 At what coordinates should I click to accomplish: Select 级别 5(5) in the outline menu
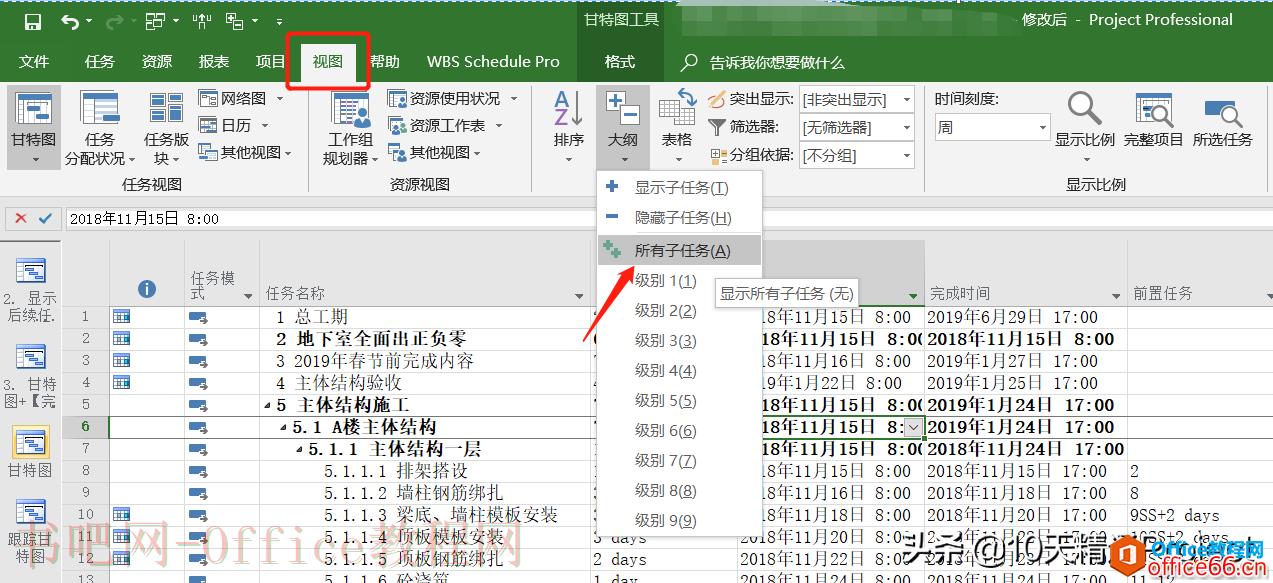679,400
